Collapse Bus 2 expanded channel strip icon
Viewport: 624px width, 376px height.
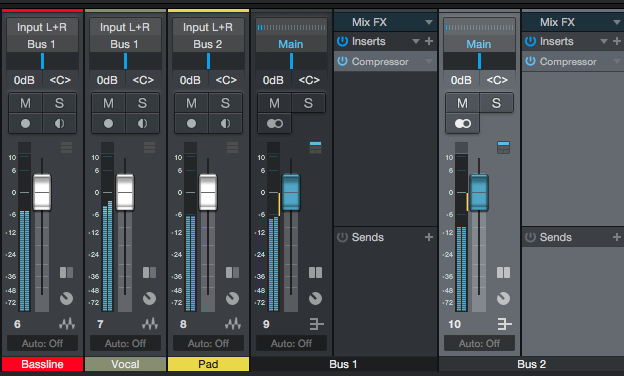(x=503, y=148)
